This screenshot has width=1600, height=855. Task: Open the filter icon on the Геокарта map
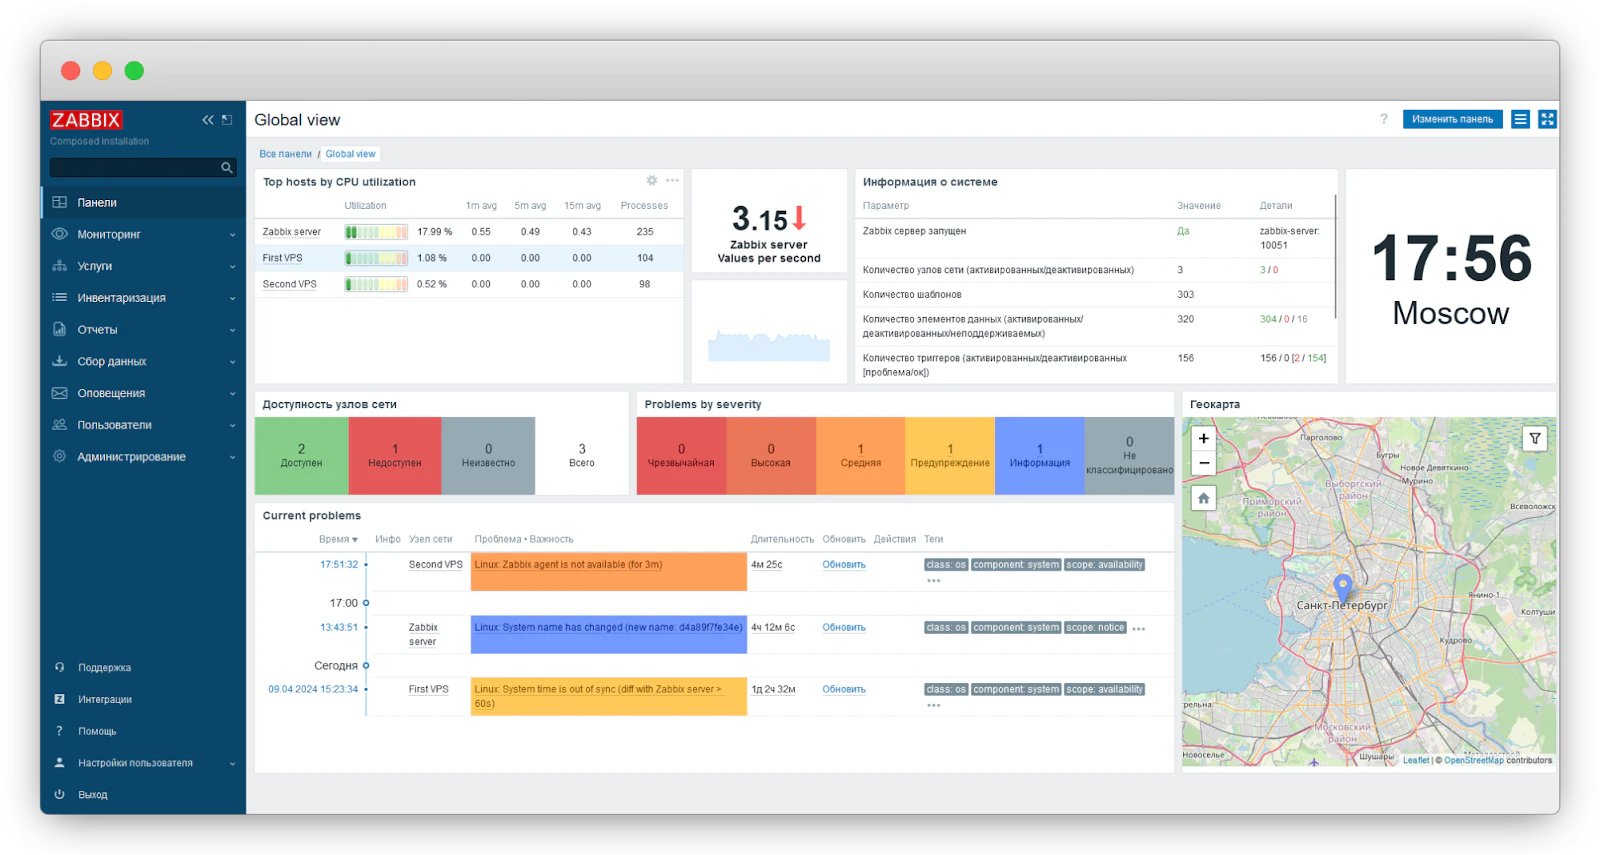pyautogui.click(x=1535, y=438)
